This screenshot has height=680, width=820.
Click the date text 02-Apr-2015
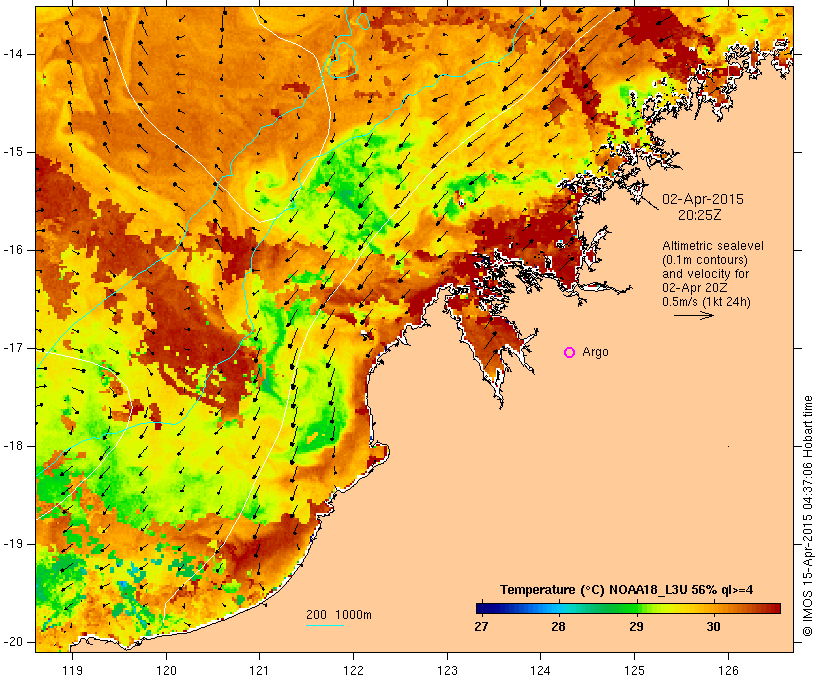click(x=703, y=199)
